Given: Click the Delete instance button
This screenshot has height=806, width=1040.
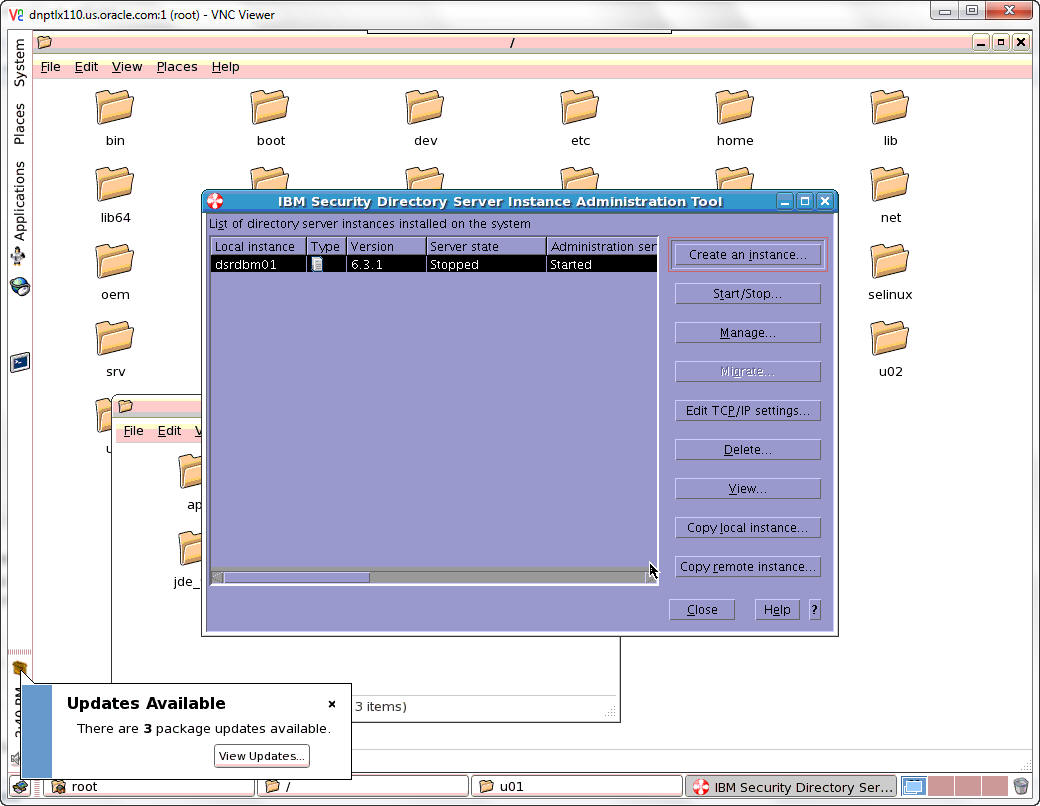Looking at the screenshot, I should [748, 450].
